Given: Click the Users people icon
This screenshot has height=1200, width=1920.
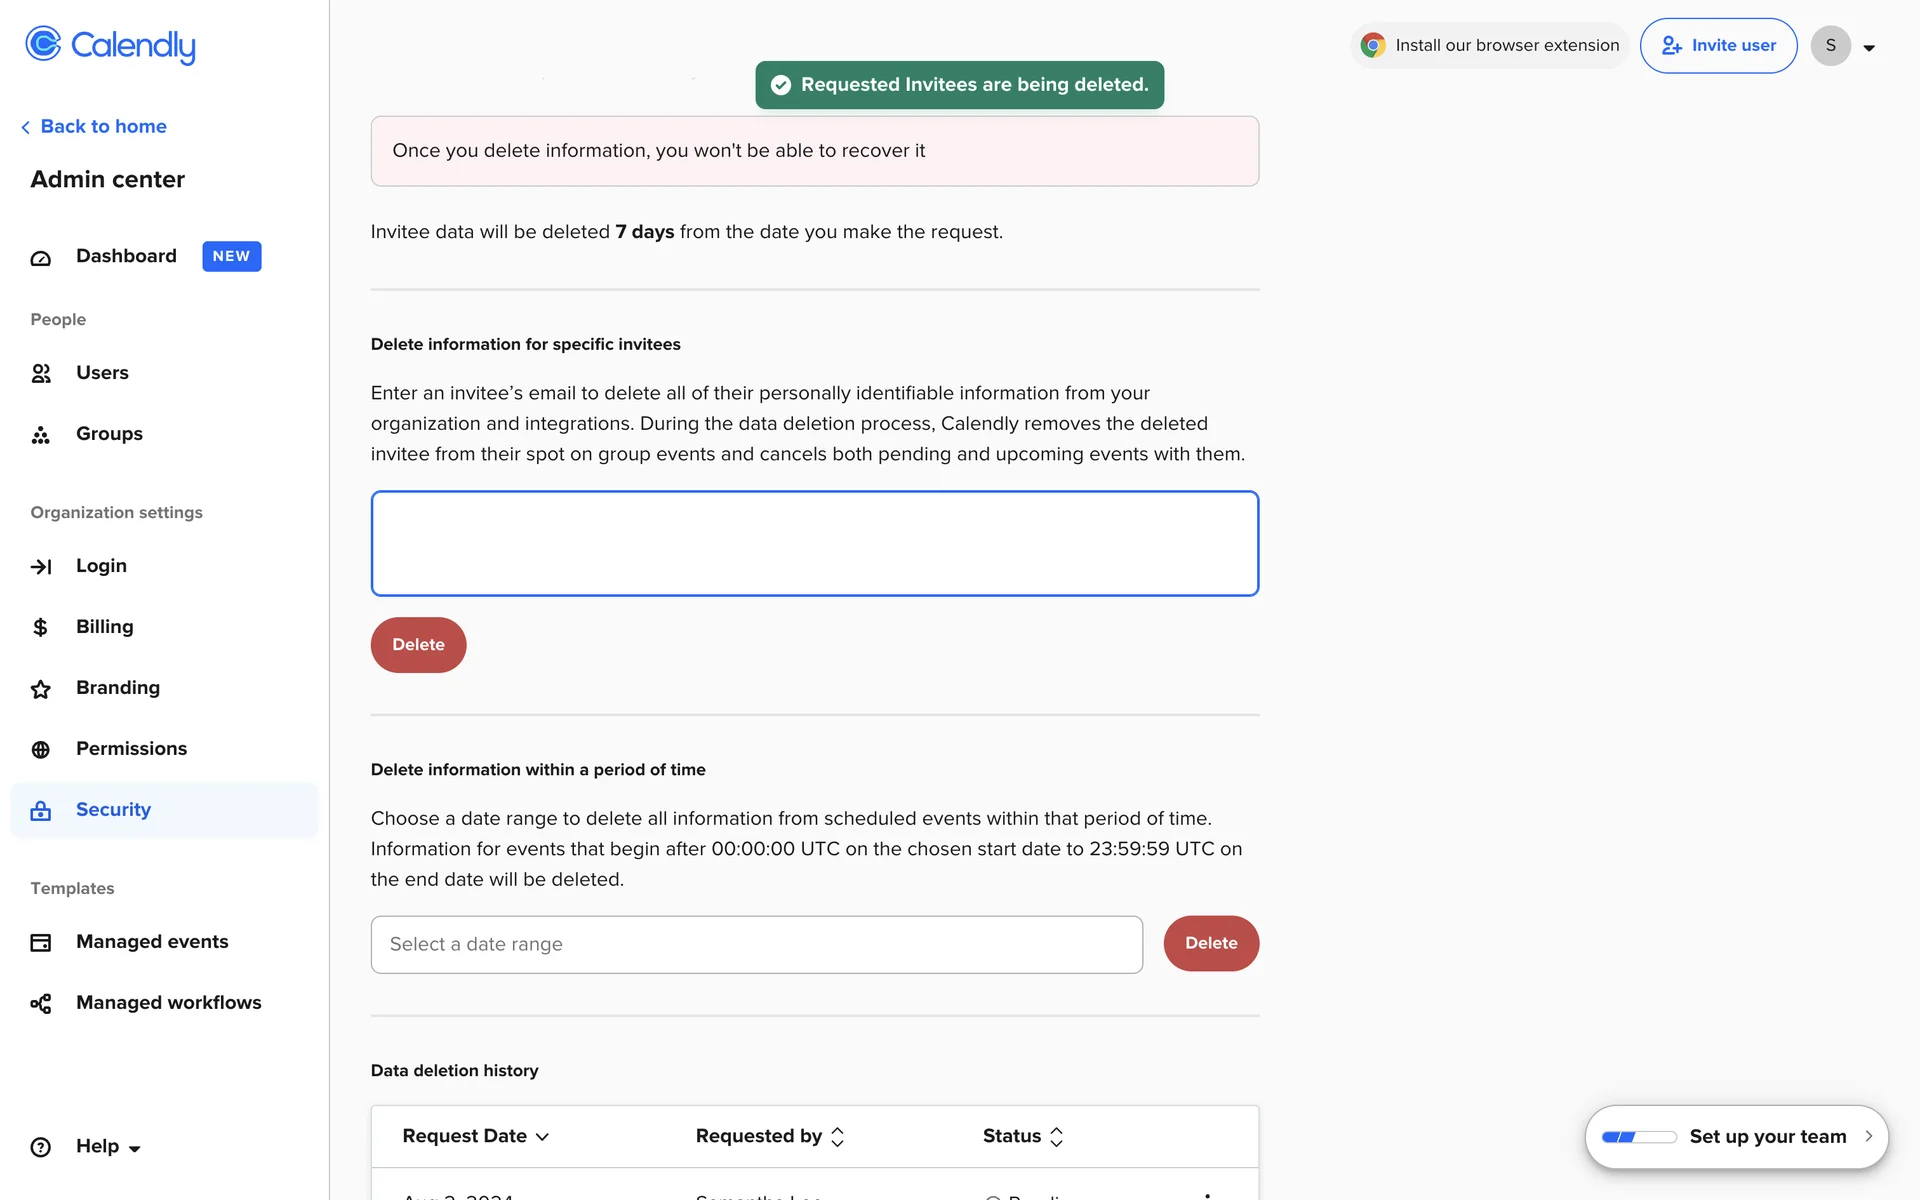Looking at the screenshot, I should pyautogui.click(x=41, y=374).
